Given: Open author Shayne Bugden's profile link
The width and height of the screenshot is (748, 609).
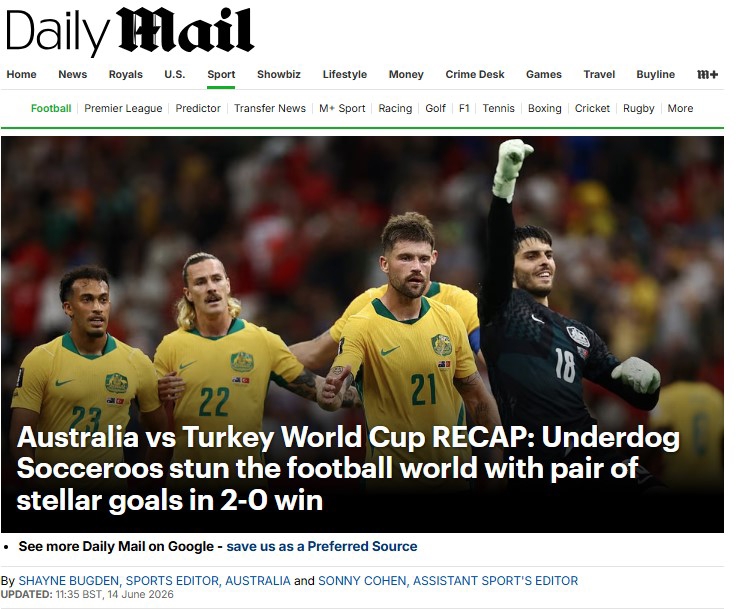Looking at the screenshot, I should [x=154, y=580].
